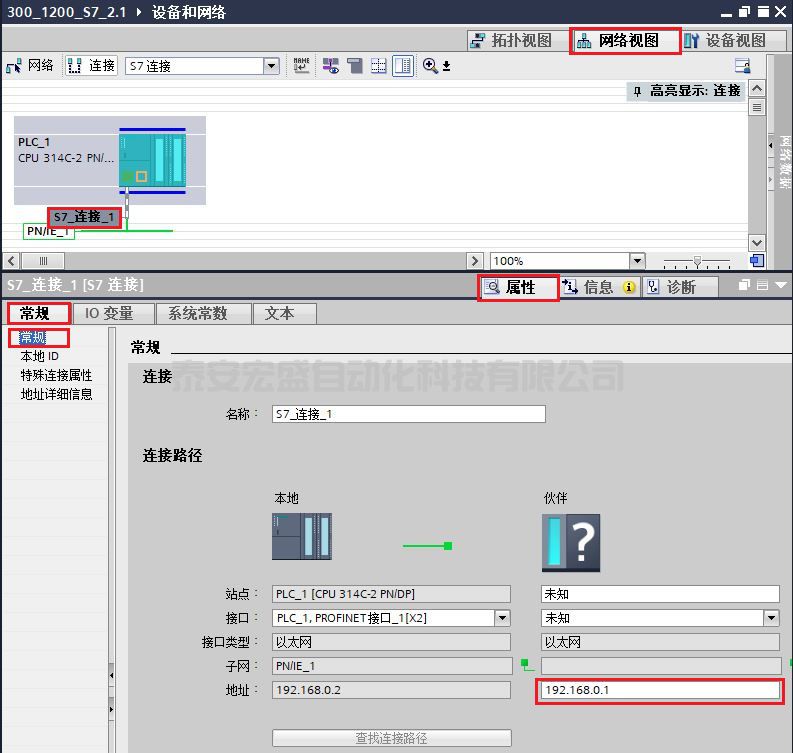This screenshot has width=793, height=753.
Task: Click the show address labels NAME icon
Action: (x=301, y=66)
